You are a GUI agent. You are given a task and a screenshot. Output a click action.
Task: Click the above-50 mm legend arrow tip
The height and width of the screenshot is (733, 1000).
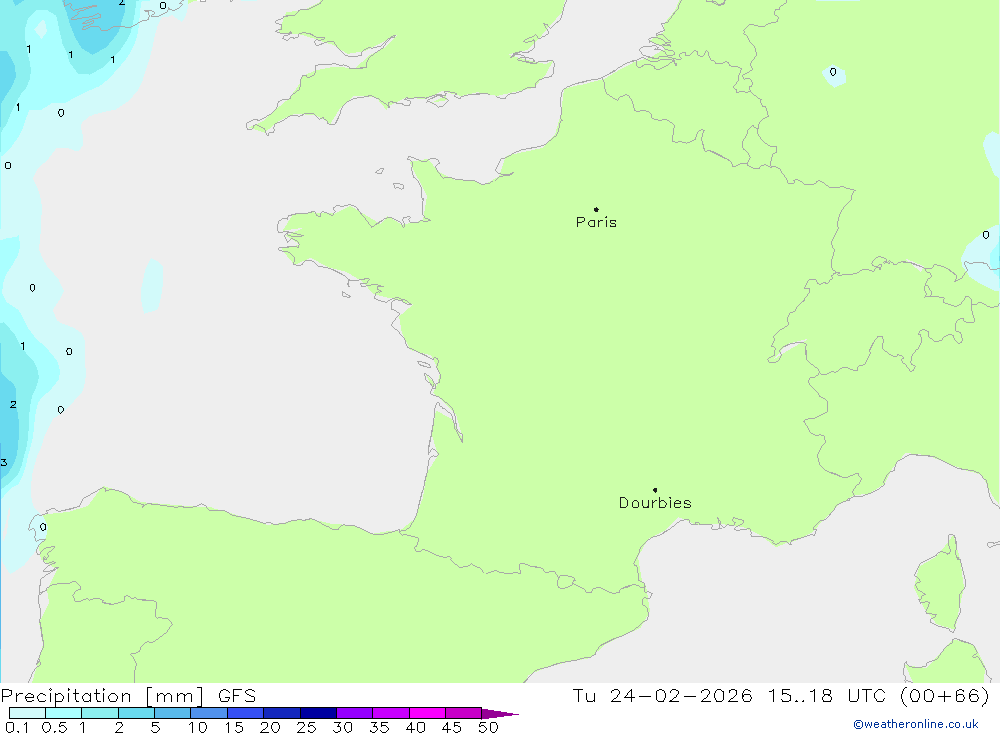pos(500,713)
